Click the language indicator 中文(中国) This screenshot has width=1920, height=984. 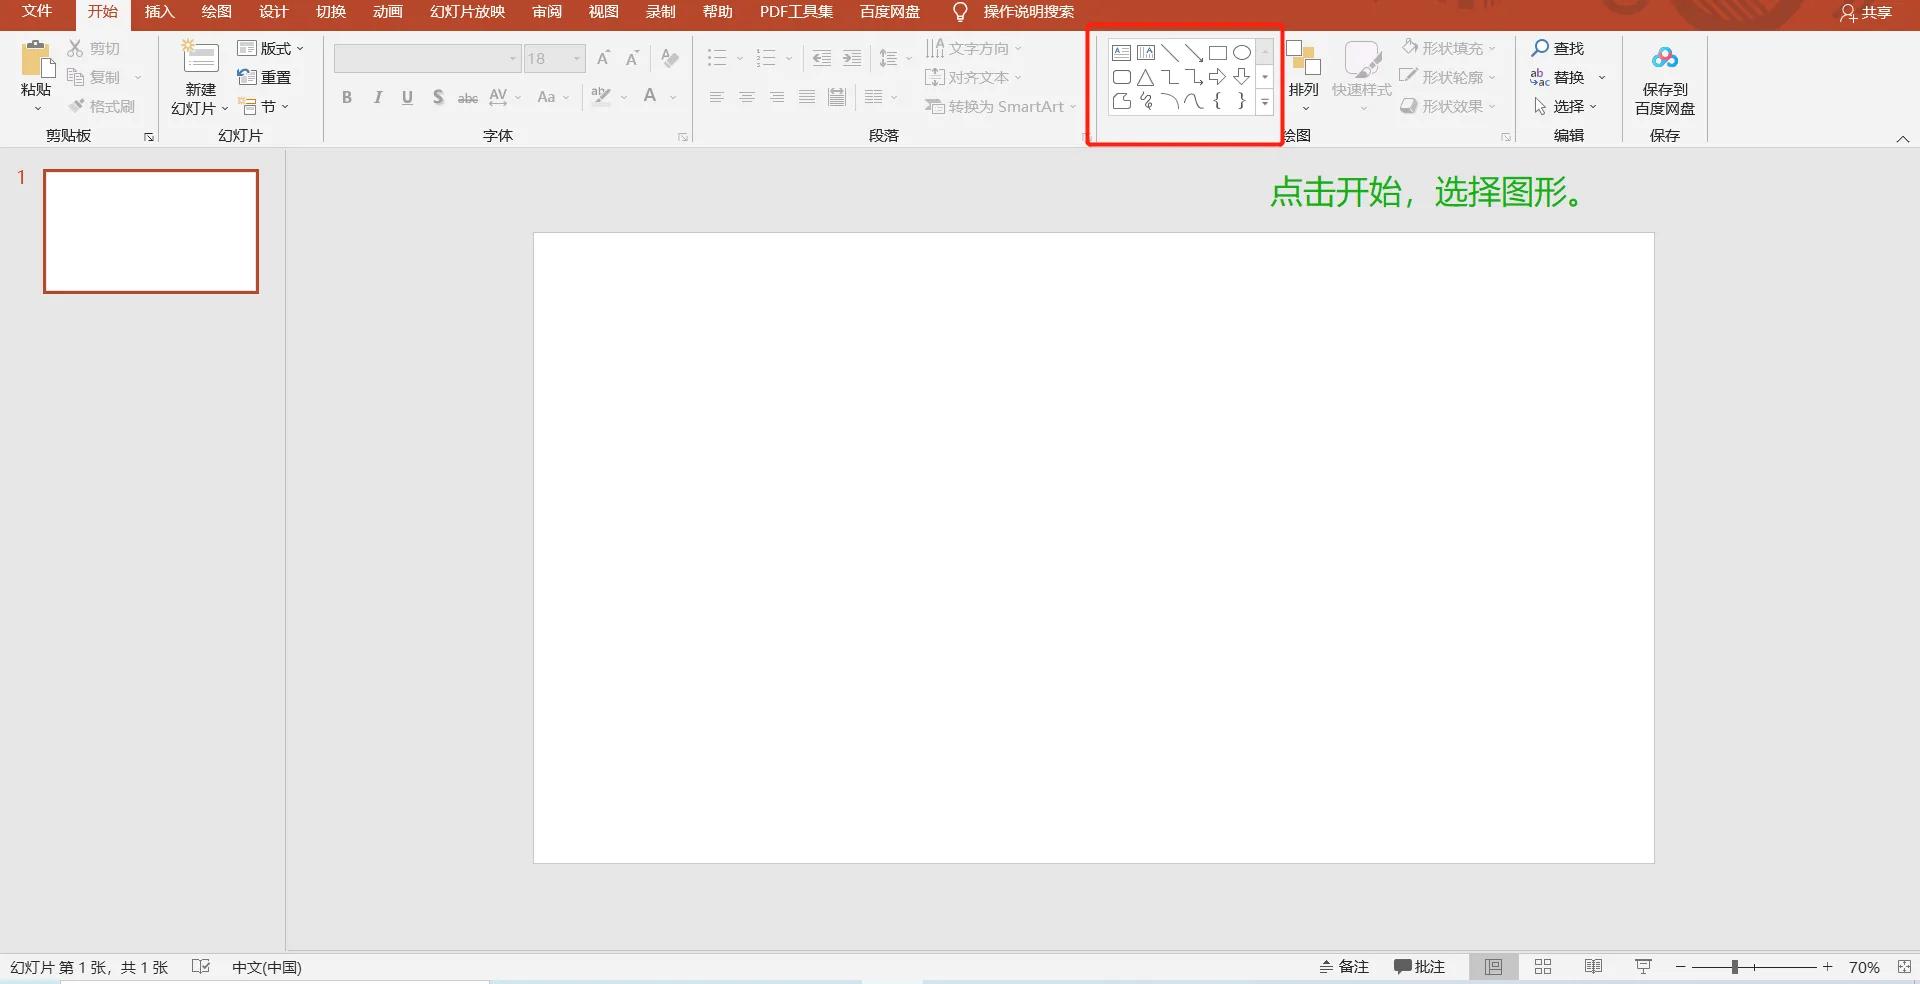(x=267, y=967)
